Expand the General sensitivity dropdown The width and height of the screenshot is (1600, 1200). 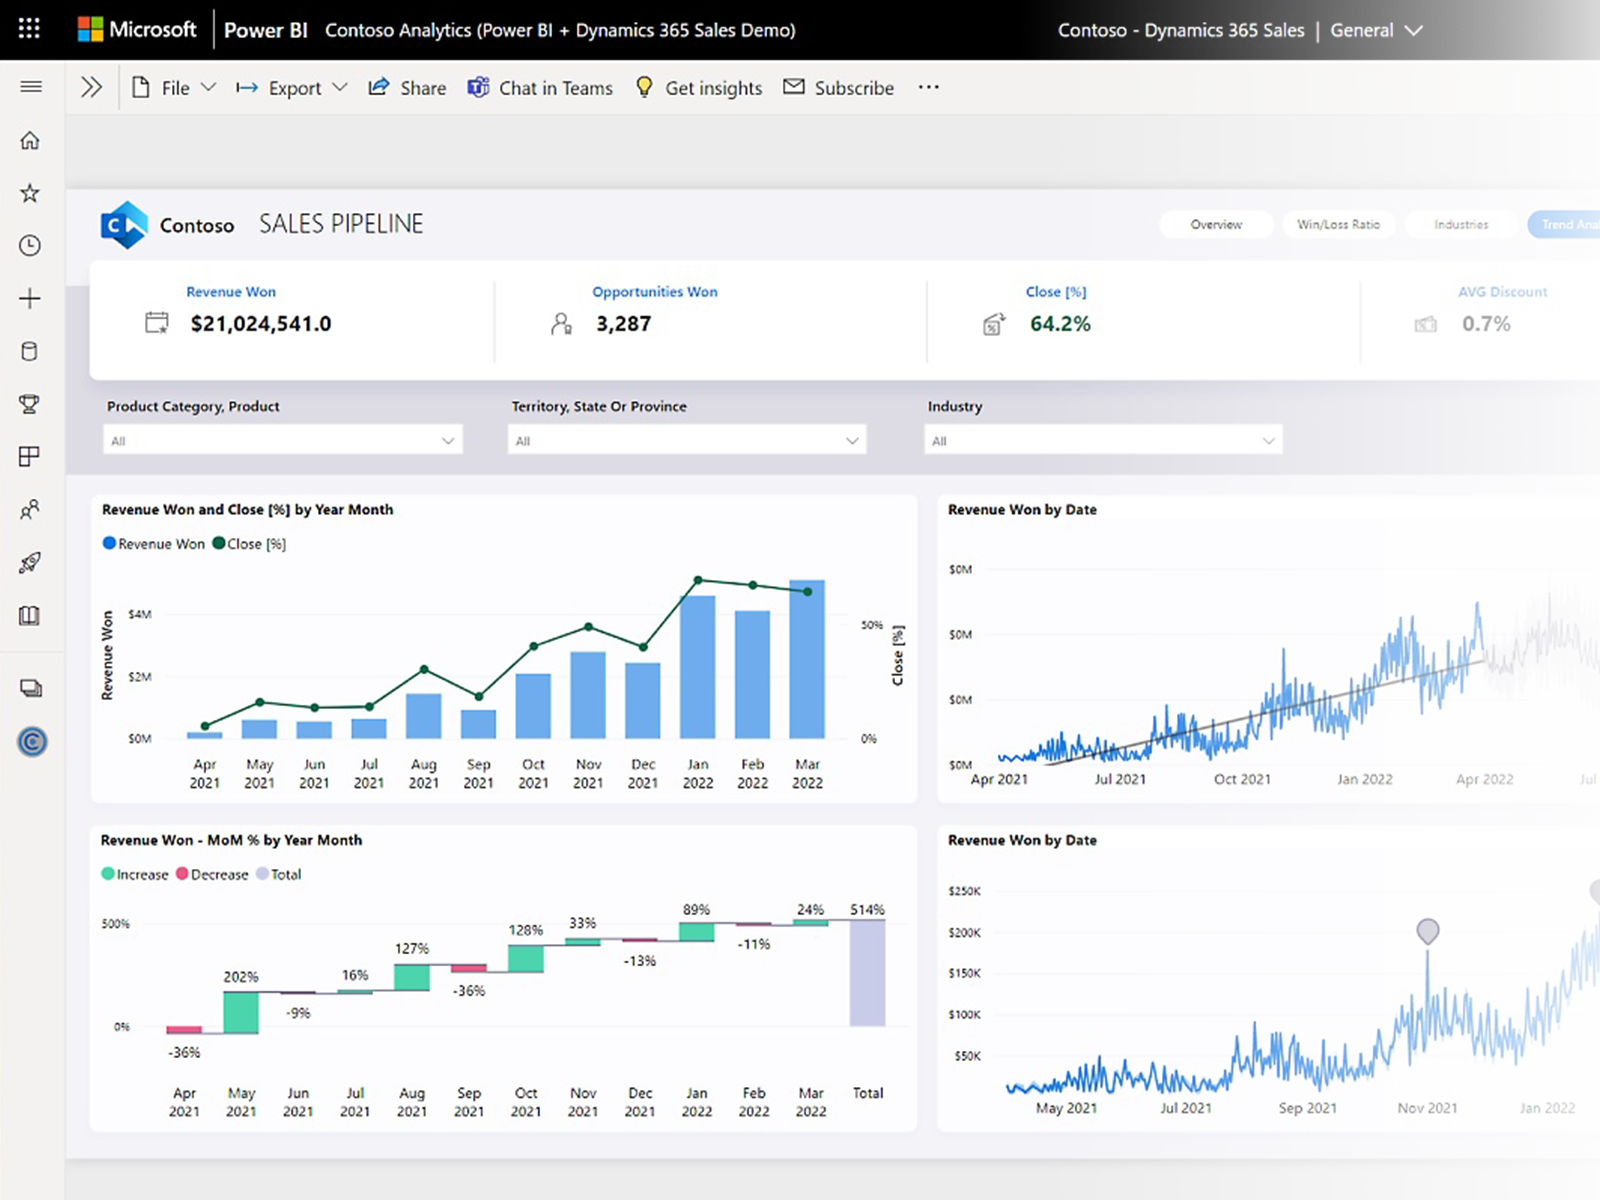pyautogui.click(x=1376, y=30)
